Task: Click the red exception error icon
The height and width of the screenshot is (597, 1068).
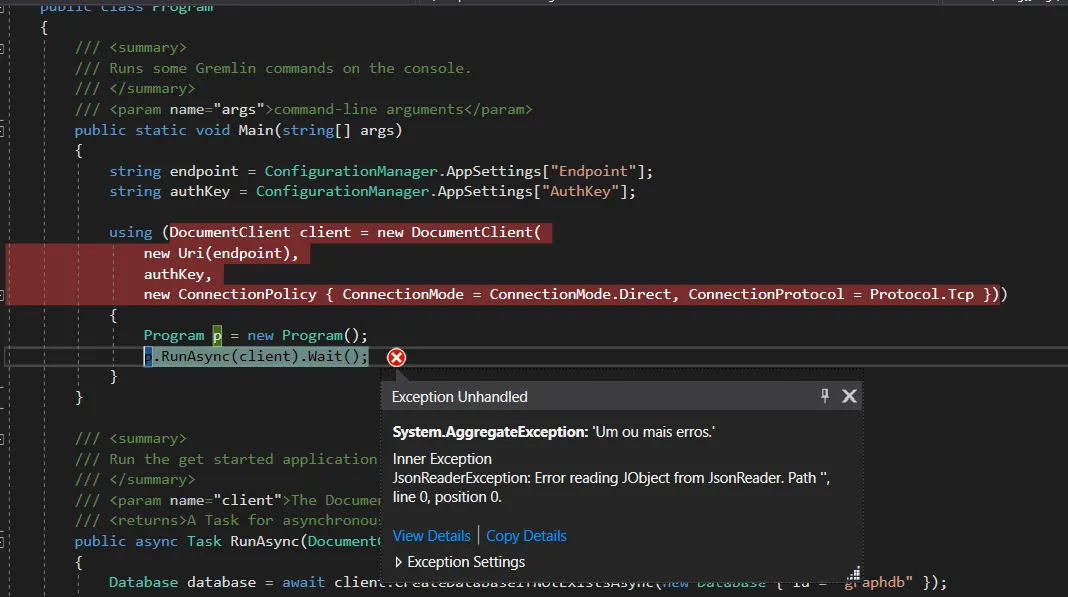Action: [x=396, y=357]
